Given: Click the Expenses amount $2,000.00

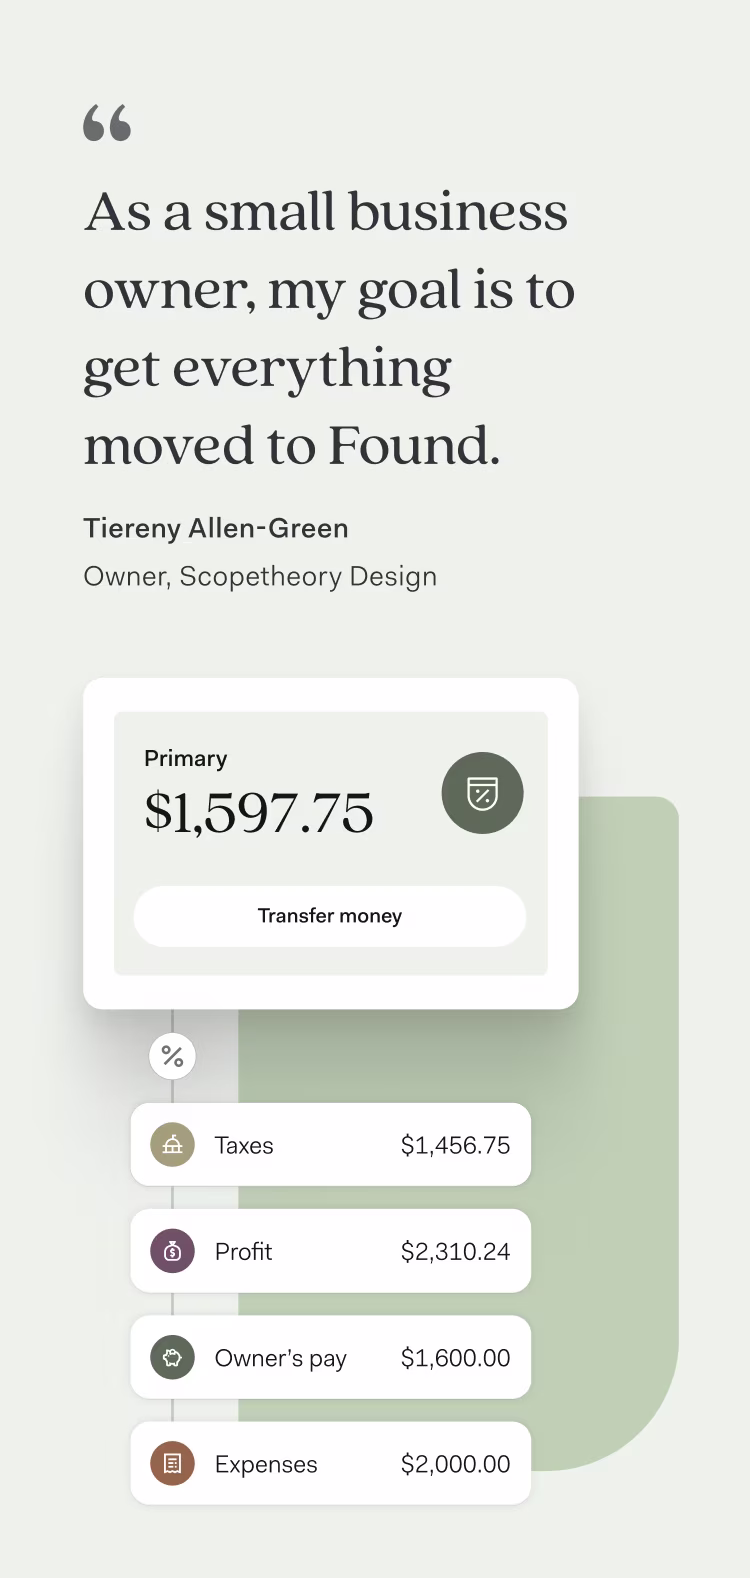Looking at the screenshot, I should (x=455, y=1464).
